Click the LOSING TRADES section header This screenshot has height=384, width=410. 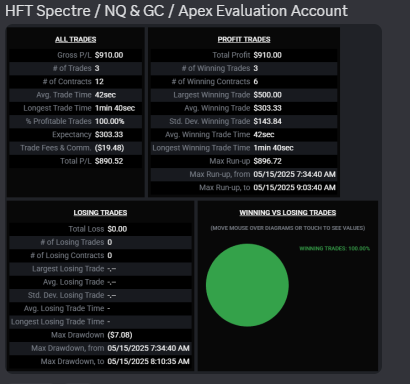[100, 213]
